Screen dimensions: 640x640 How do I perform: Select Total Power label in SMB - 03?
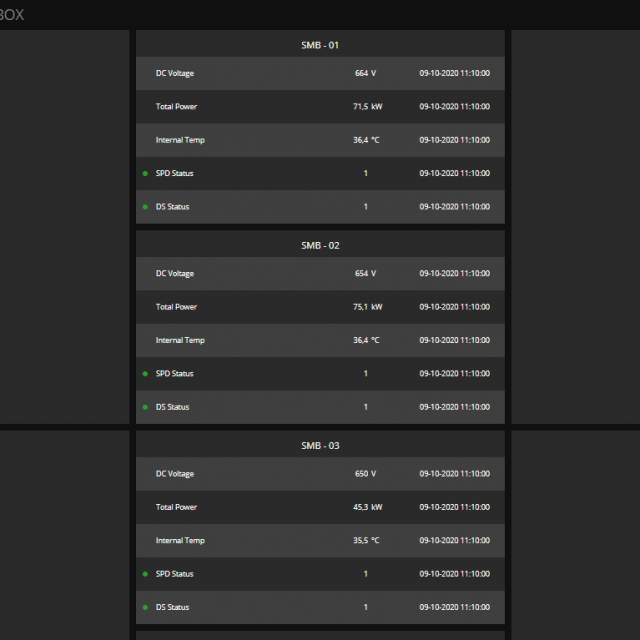176,507
